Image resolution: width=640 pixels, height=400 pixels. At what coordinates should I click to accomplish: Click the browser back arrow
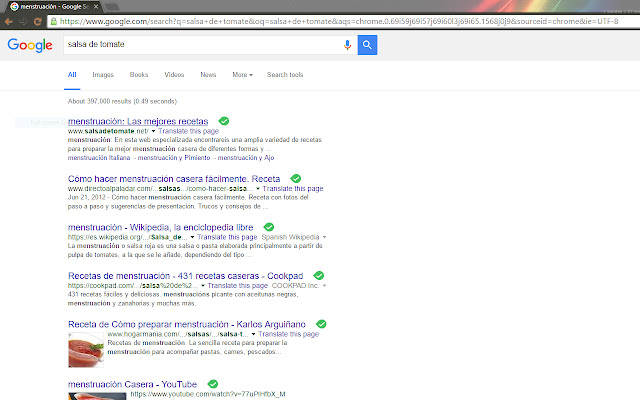pos(9,22)
